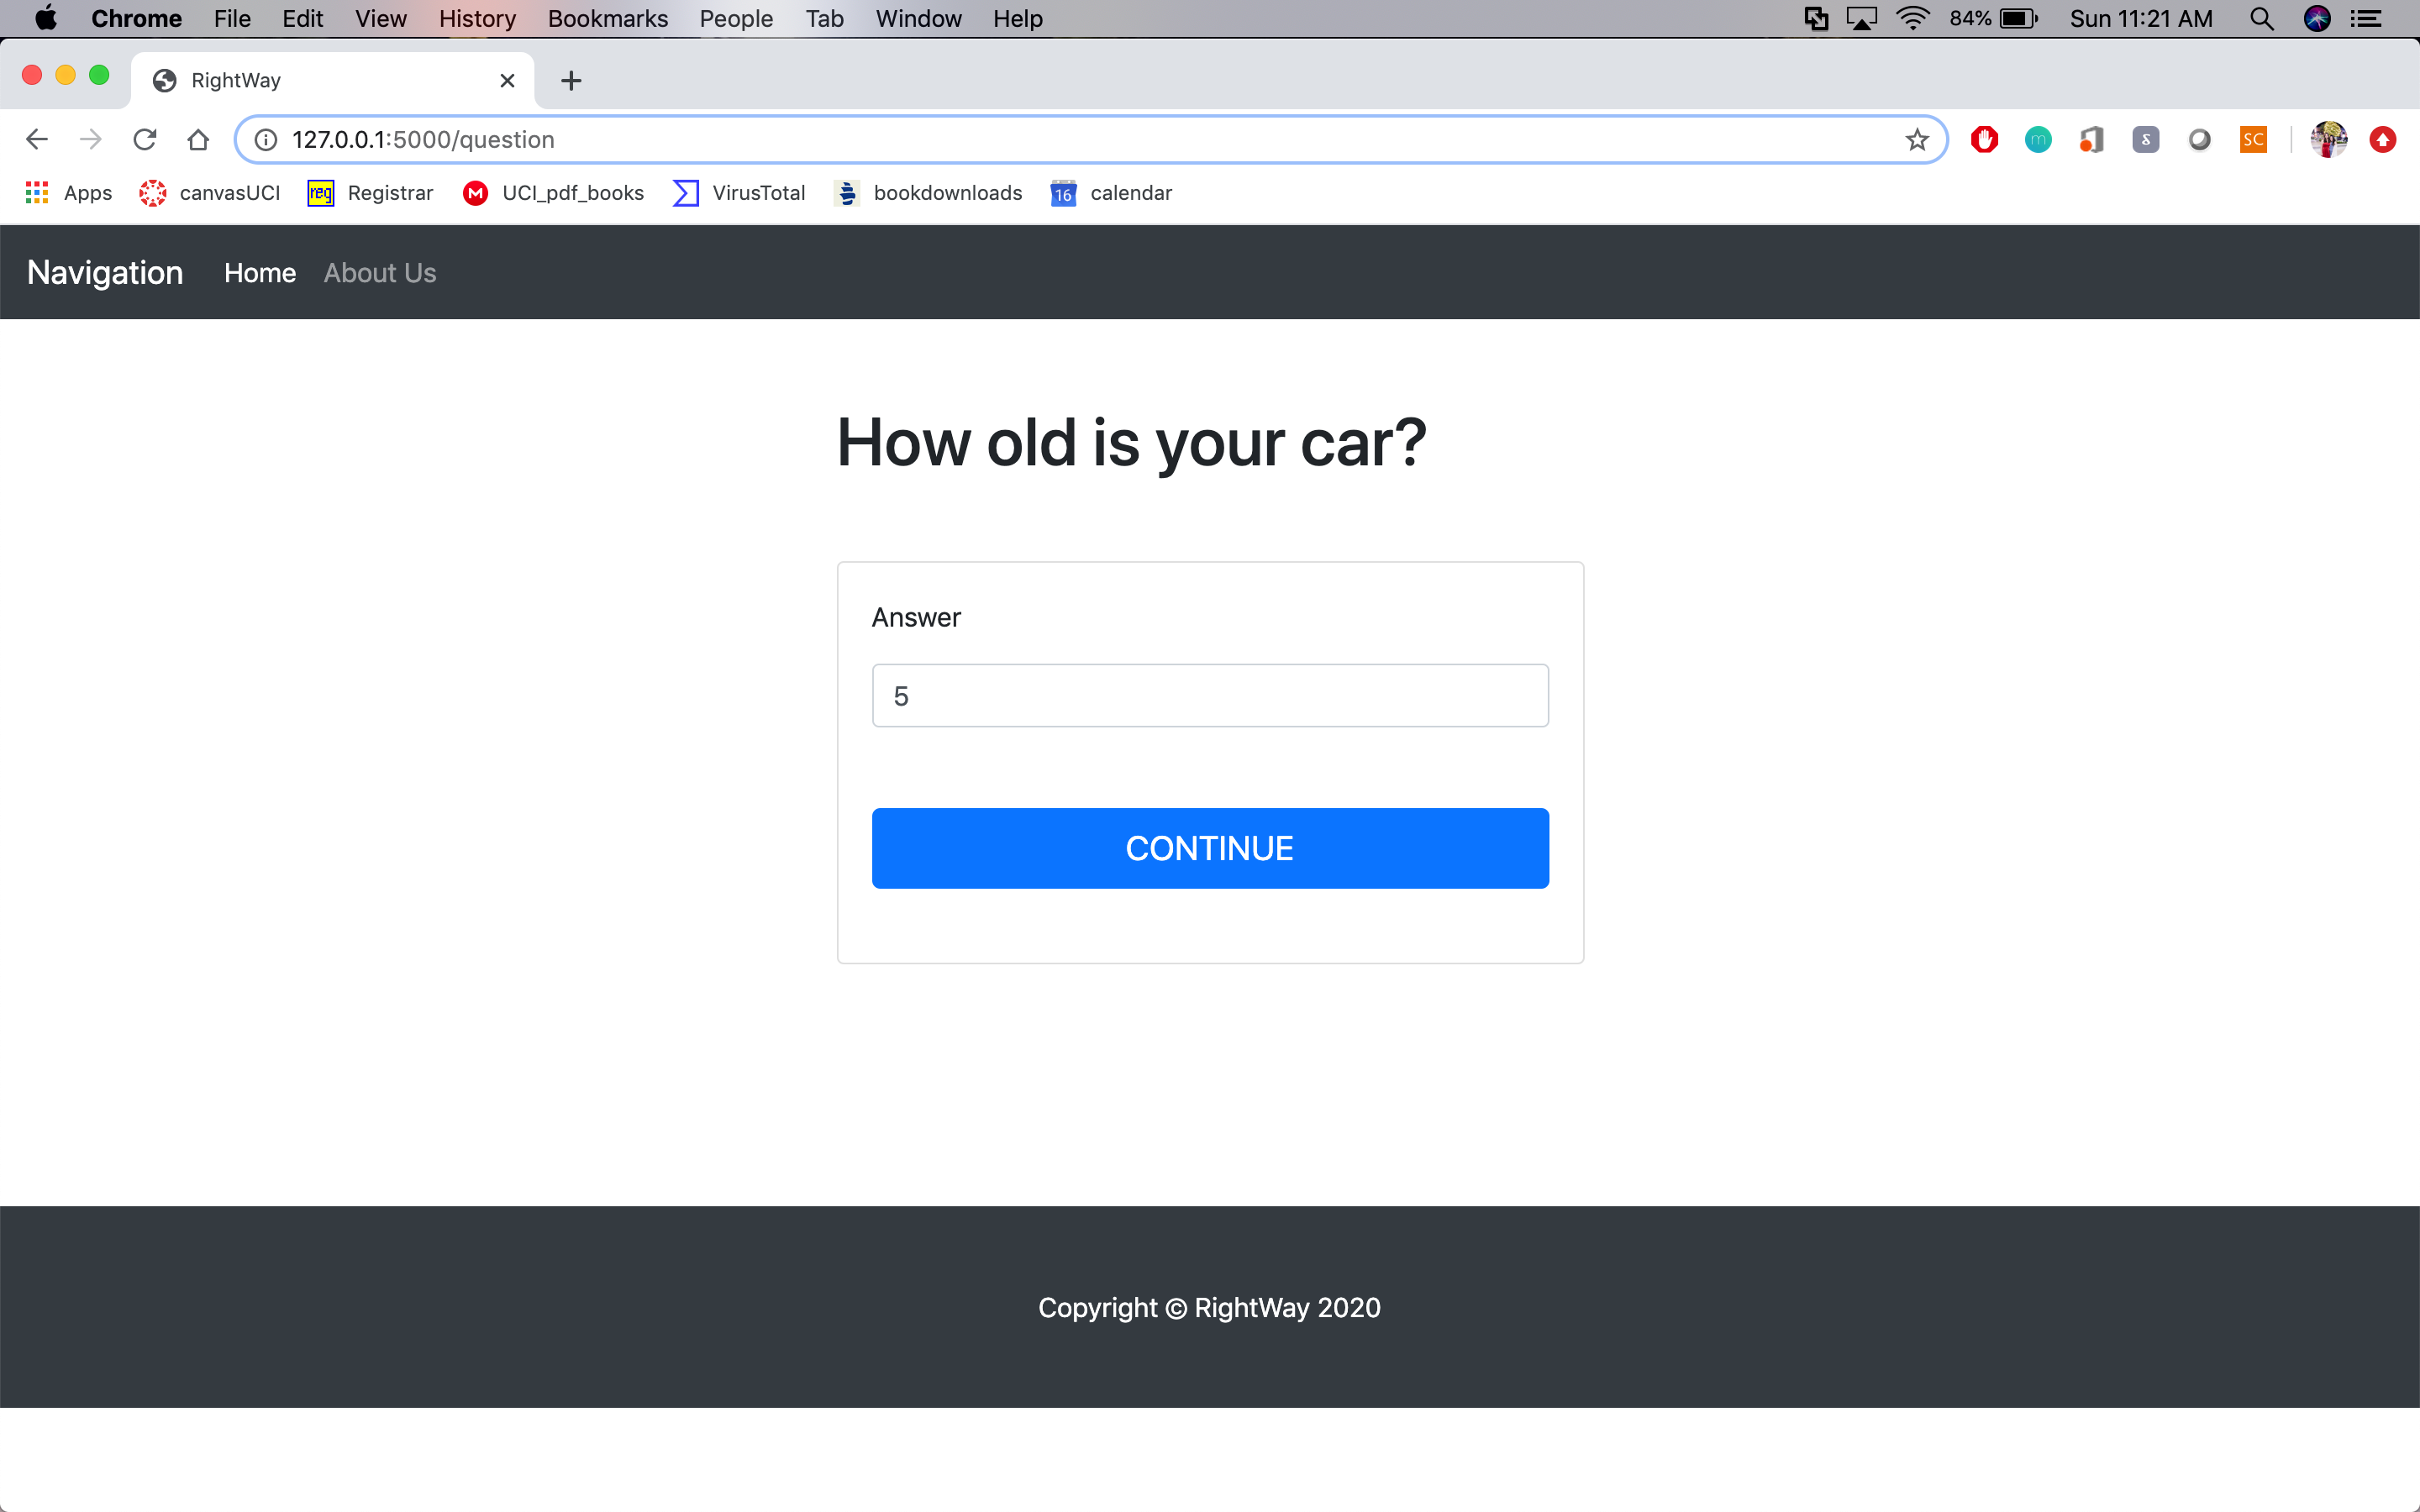Screen dimensions: 2420x1512
Task: Bookmark page with the star icon
Action: (1916, 139)
